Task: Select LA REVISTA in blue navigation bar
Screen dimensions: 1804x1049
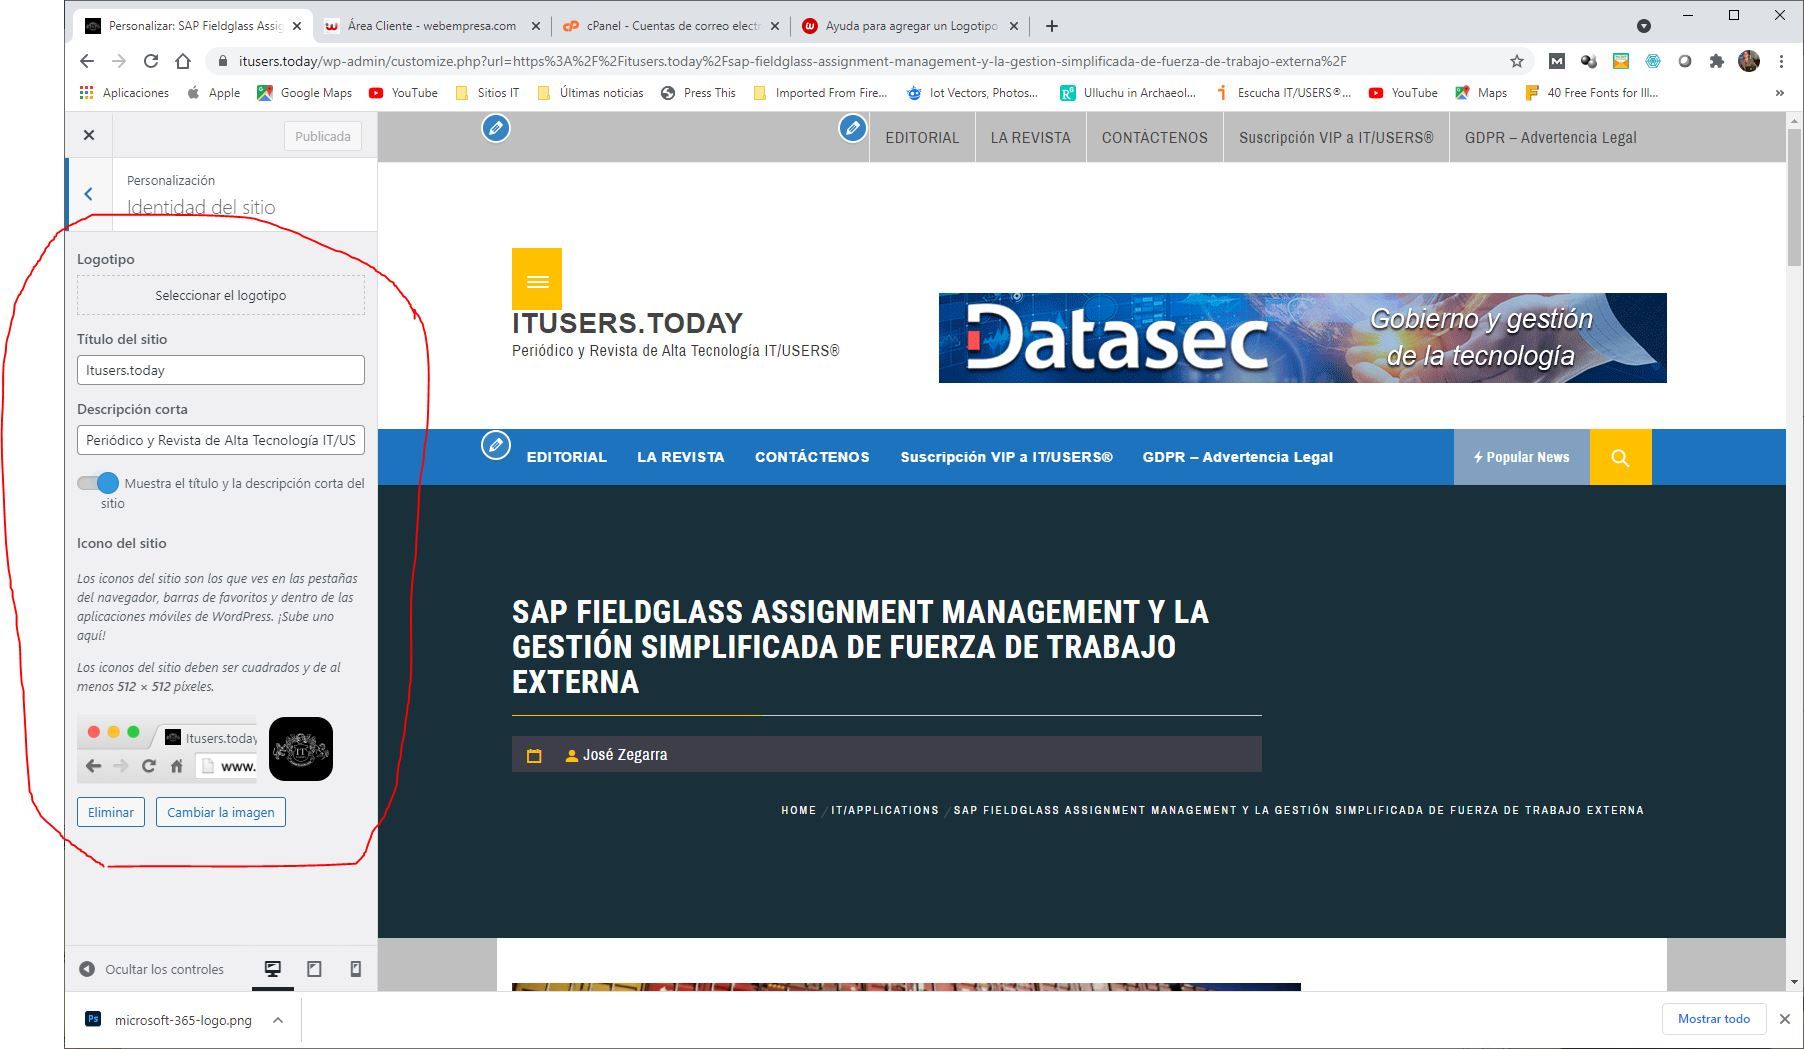Action: coord(681,457)
